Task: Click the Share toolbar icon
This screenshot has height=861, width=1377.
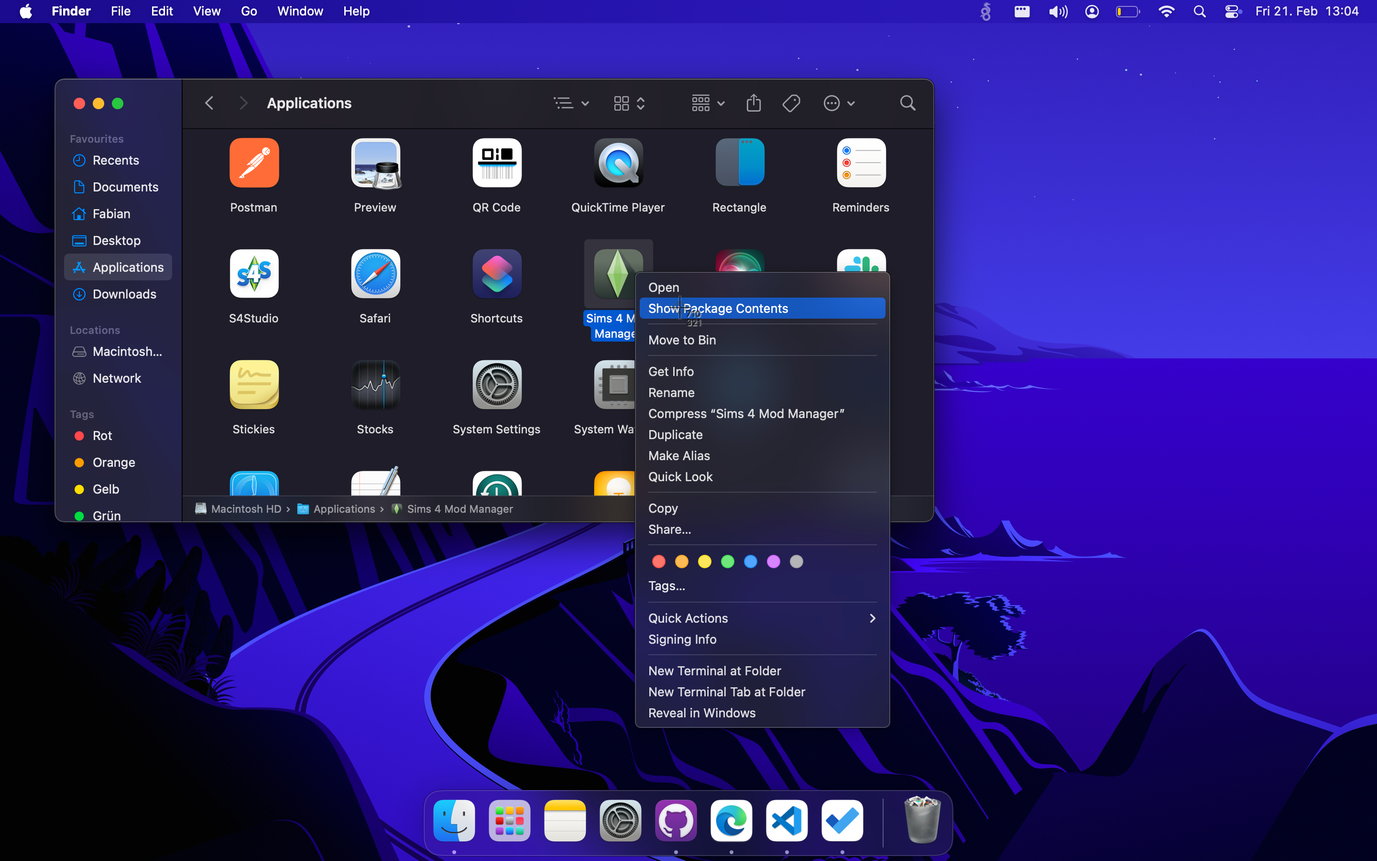Action: [x=754, y=103]
